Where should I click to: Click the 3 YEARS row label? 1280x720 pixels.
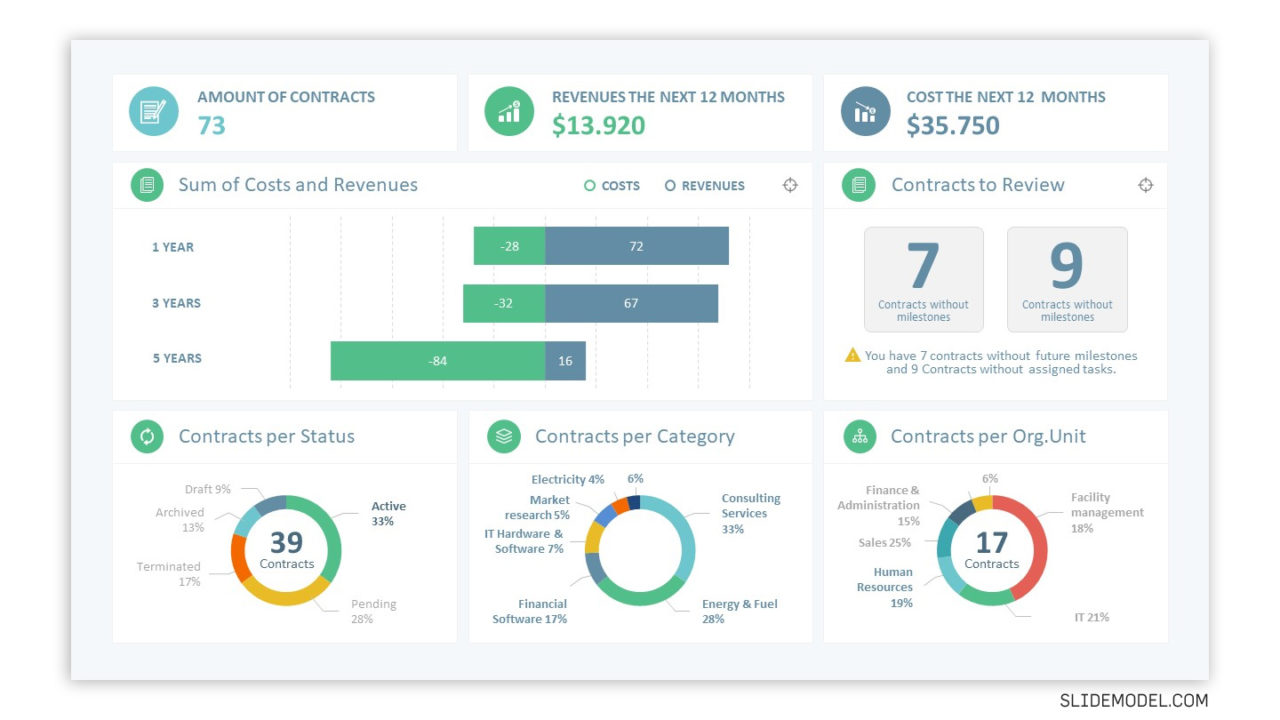pyautogui.click(x=176, y=303)
